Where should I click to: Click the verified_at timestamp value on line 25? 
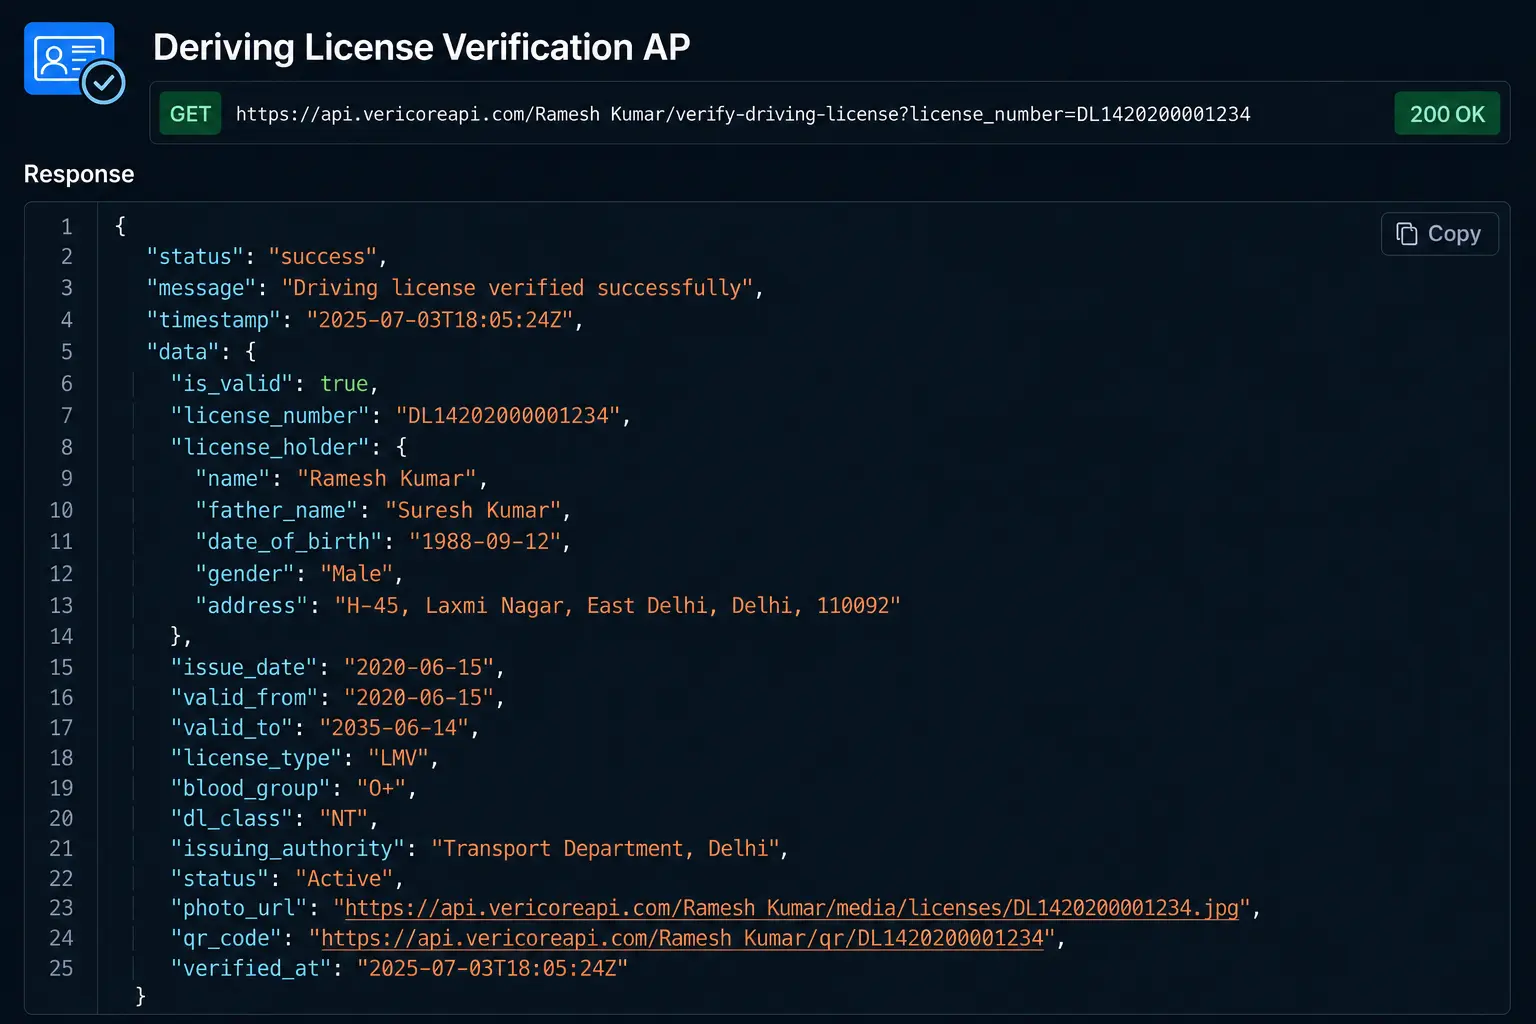point(493,968)
